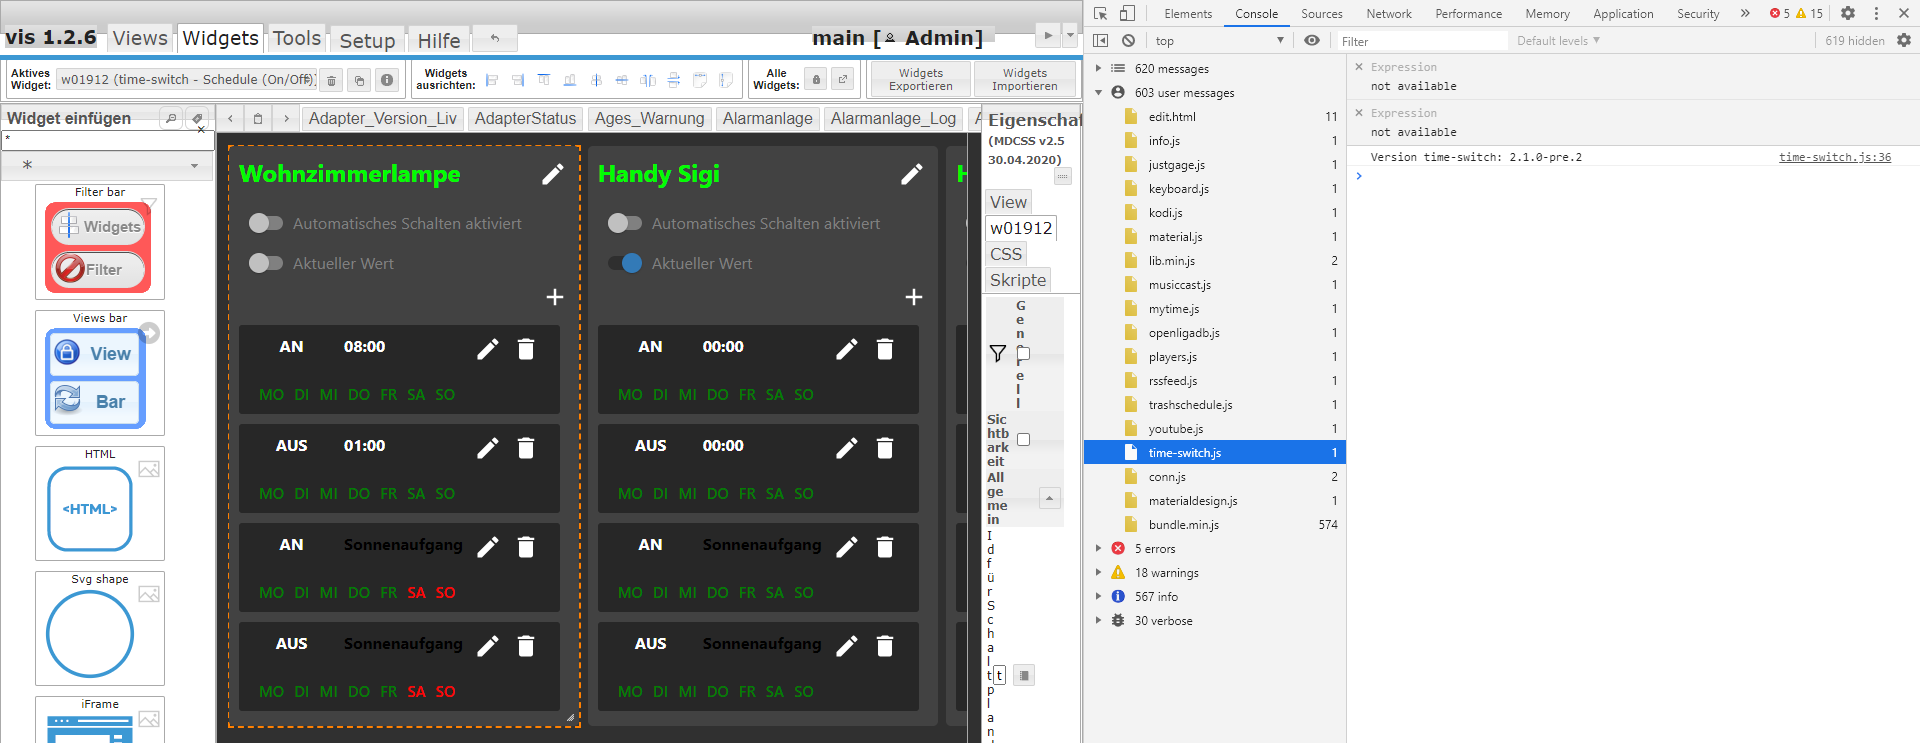Open the Aktives Widget dropdown
The width and height of the screenshot is (1920, 743).
(x=187, y=80)
